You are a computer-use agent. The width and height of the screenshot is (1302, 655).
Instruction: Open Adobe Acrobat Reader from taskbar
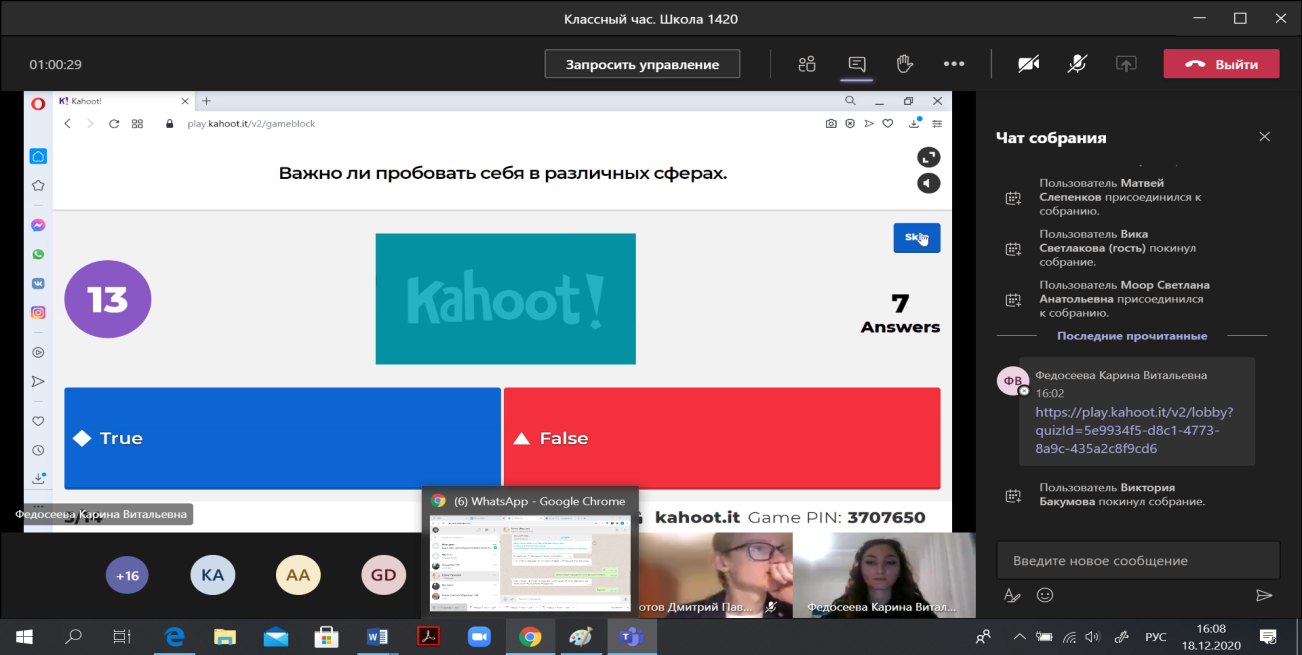pyautogui.click(x=428, y=635)
